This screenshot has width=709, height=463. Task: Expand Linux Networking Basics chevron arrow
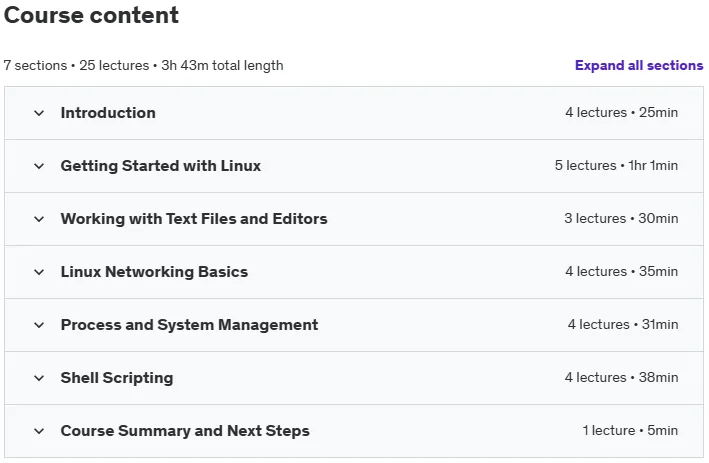(x=39, y=272)
